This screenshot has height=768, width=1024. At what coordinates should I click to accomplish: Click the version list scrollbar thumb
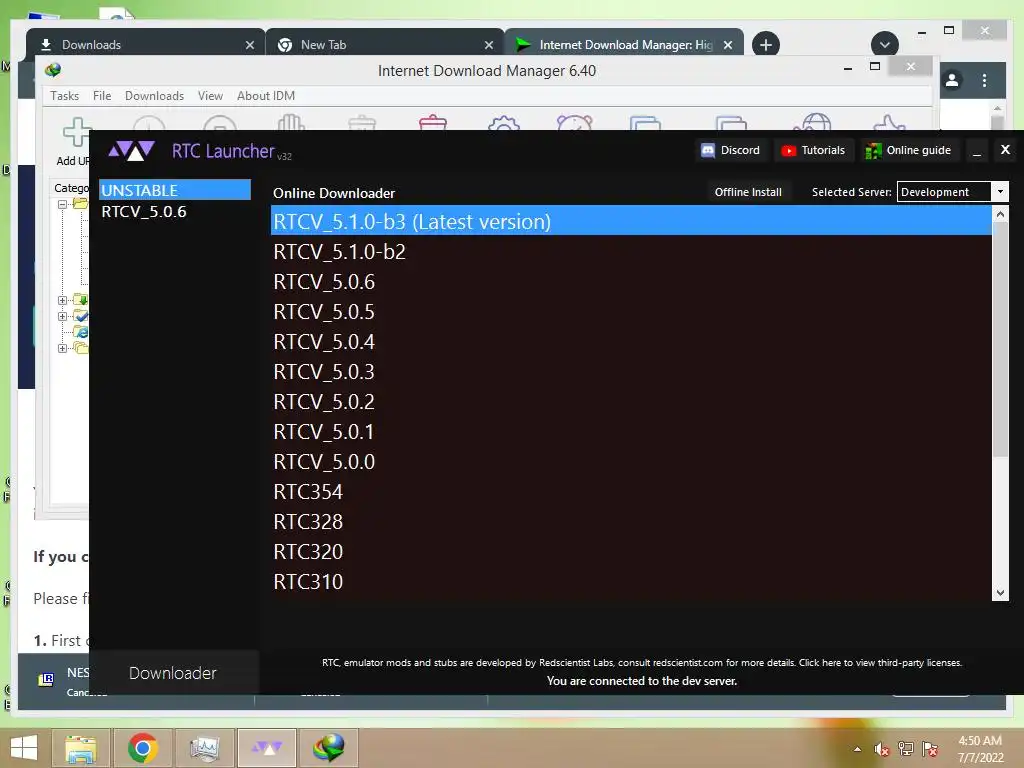[1000, 340]
